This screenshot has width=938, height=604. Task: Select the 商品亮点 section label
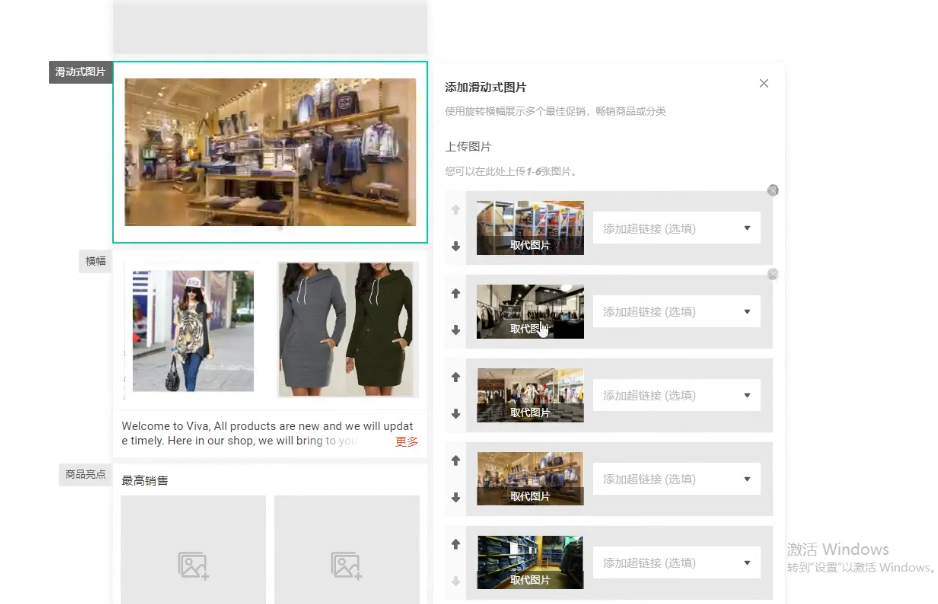click(85, 475)
